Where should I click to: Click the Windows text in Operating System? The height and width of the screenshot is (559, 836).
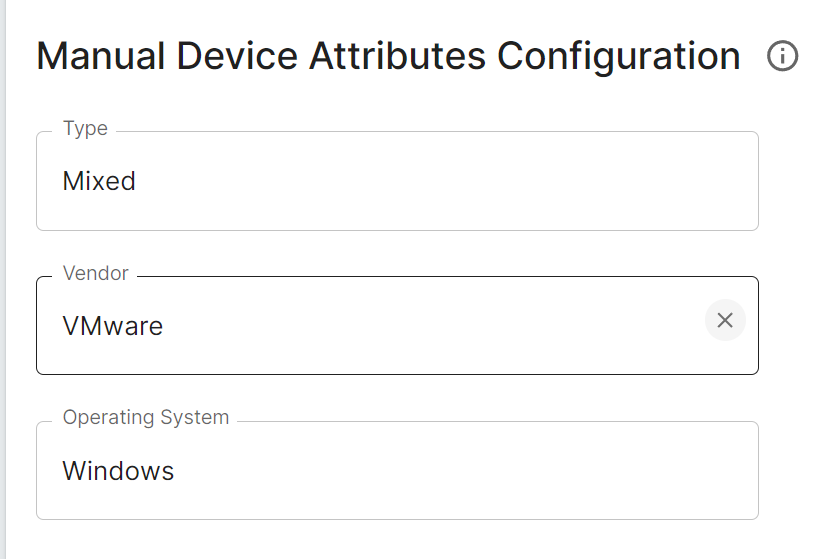118,471
